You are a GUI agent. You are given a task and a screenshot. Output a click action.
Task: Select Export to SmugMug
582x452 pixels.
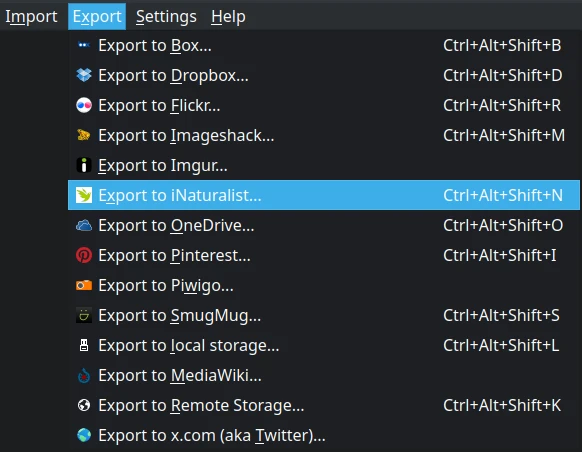point(324,315)
